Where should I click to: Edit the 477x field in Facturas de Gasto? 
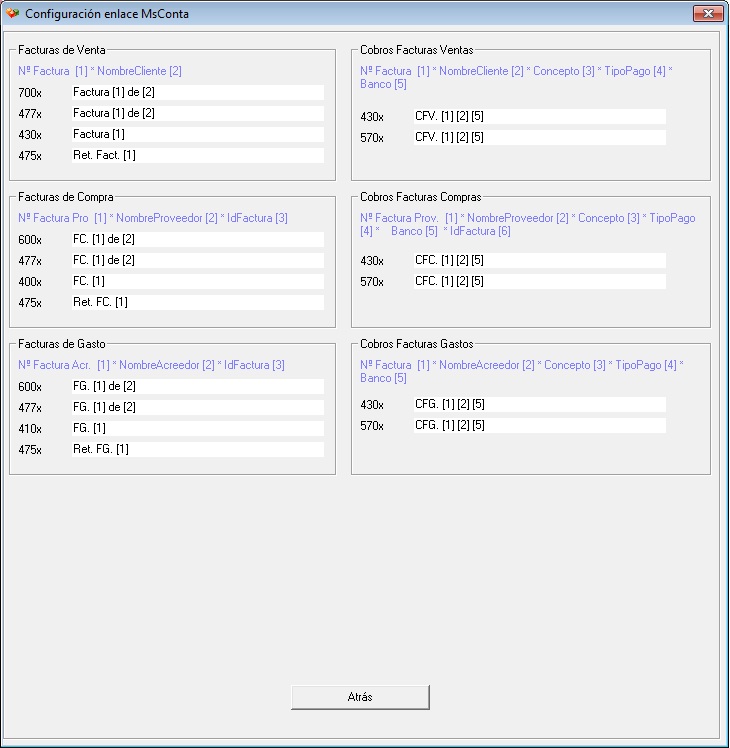click(x=198, y=407)
